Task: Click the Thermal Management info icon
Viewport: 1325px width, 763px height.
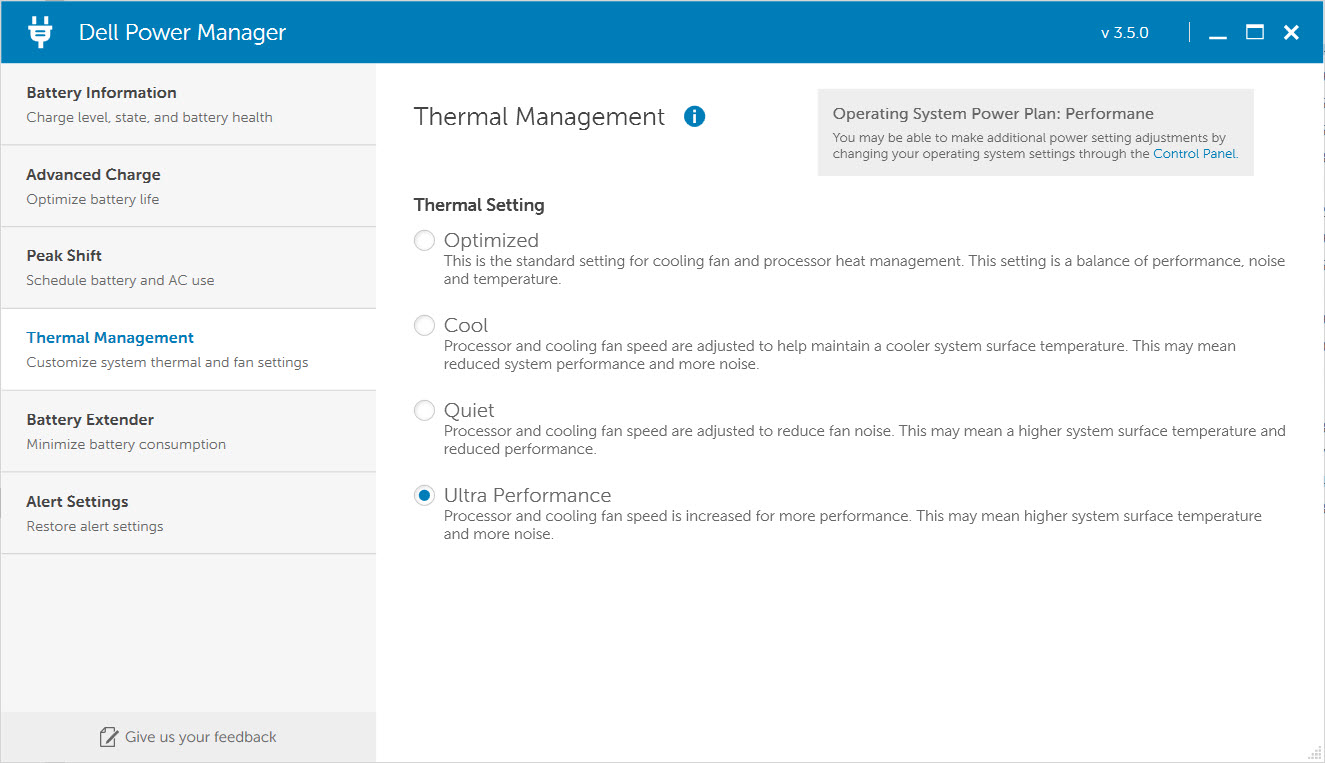Action: pyautogui.click(x=694, y=117)
